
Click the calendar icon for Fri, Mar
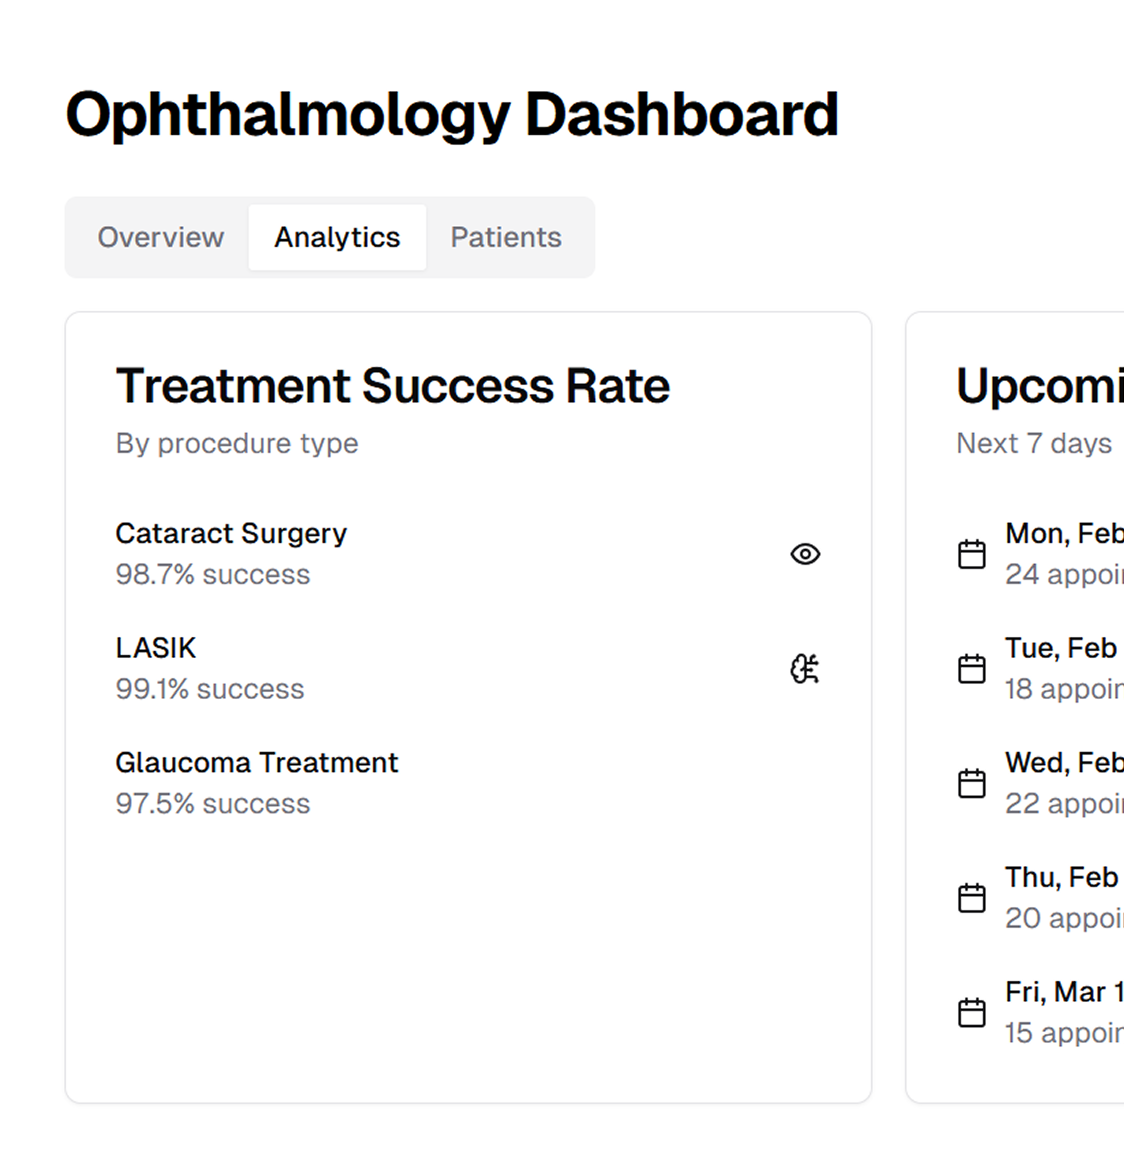pos(972,1012)
